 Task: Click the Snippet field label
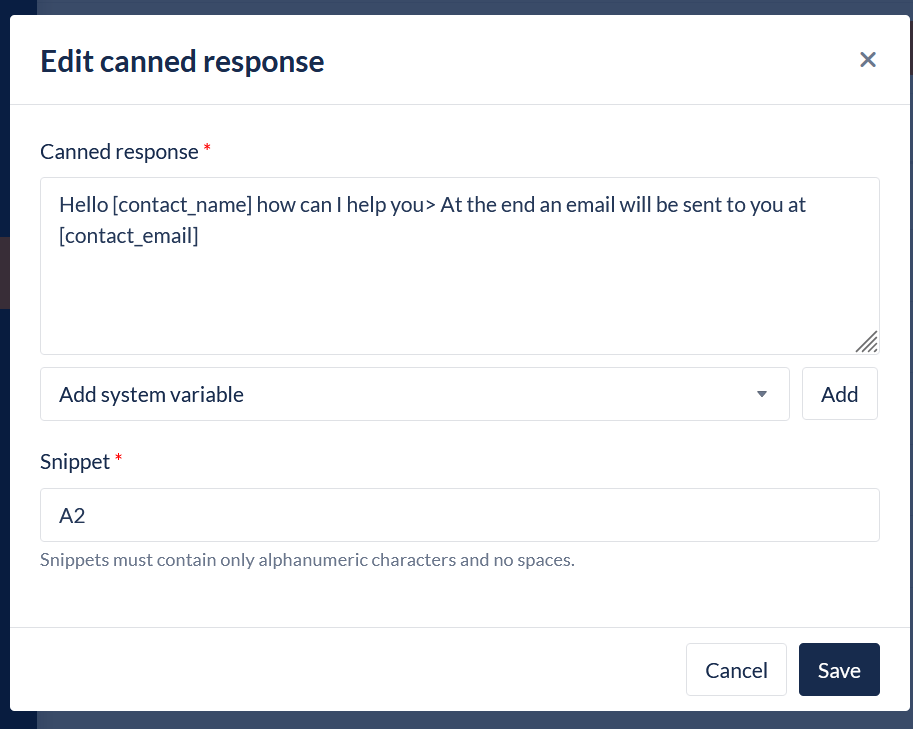(x=75, y=462)
